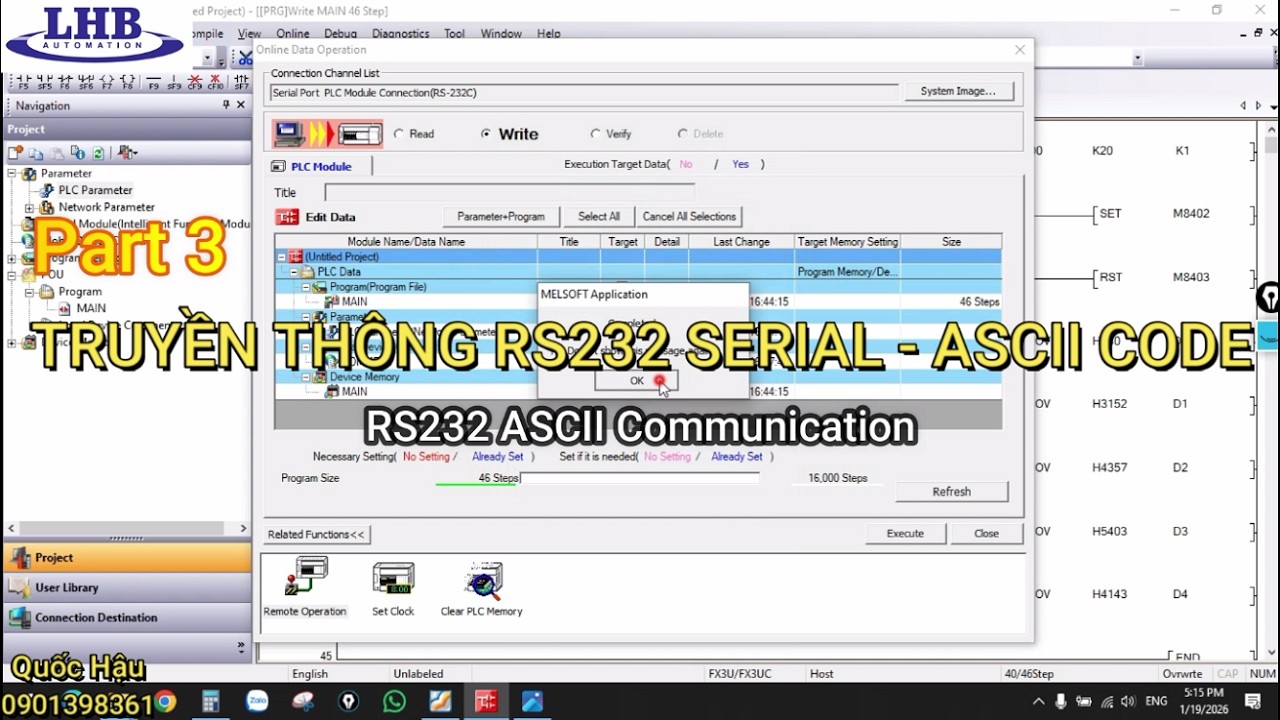Open Calculator from the taskbar
The width and height of the screenshot is (1280, 720).
click(211, 702)
